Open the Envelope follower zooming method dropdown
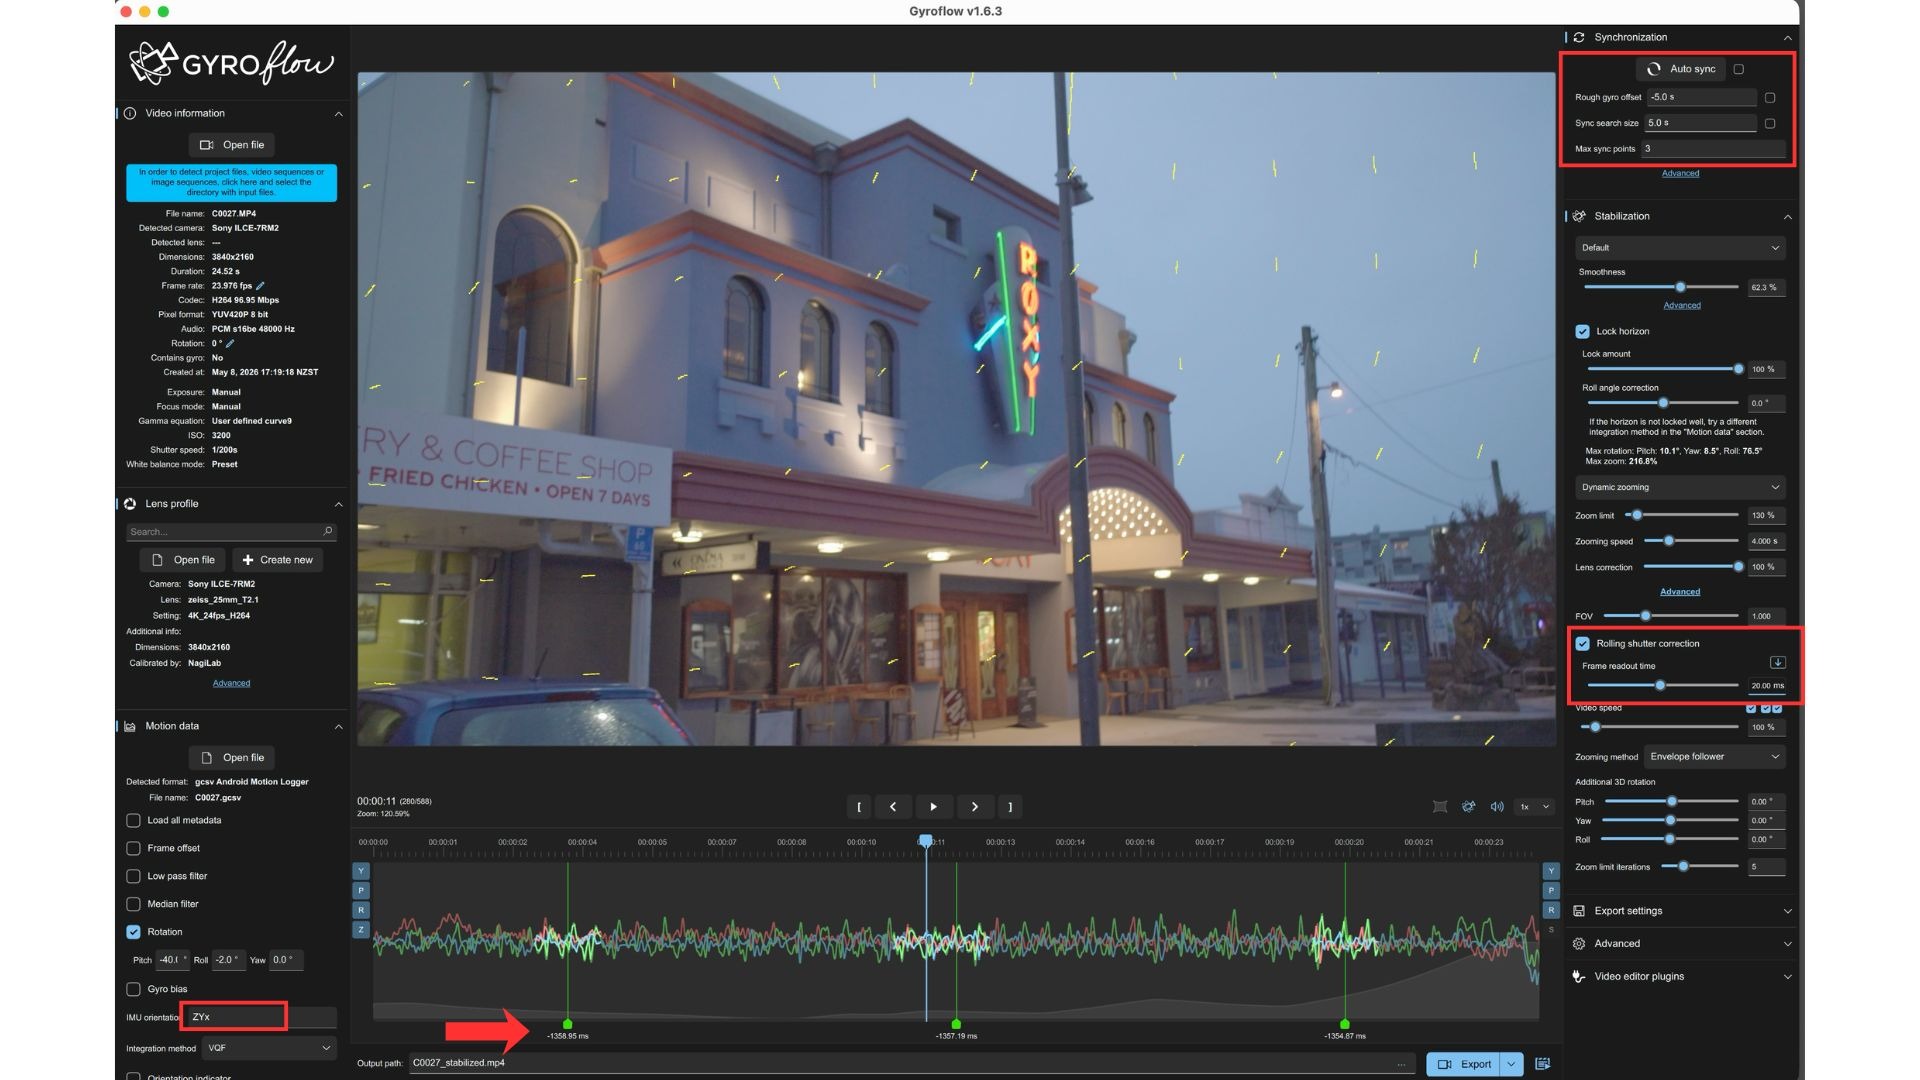This screenshot has width=1920, height=1080. [1715, 757]
